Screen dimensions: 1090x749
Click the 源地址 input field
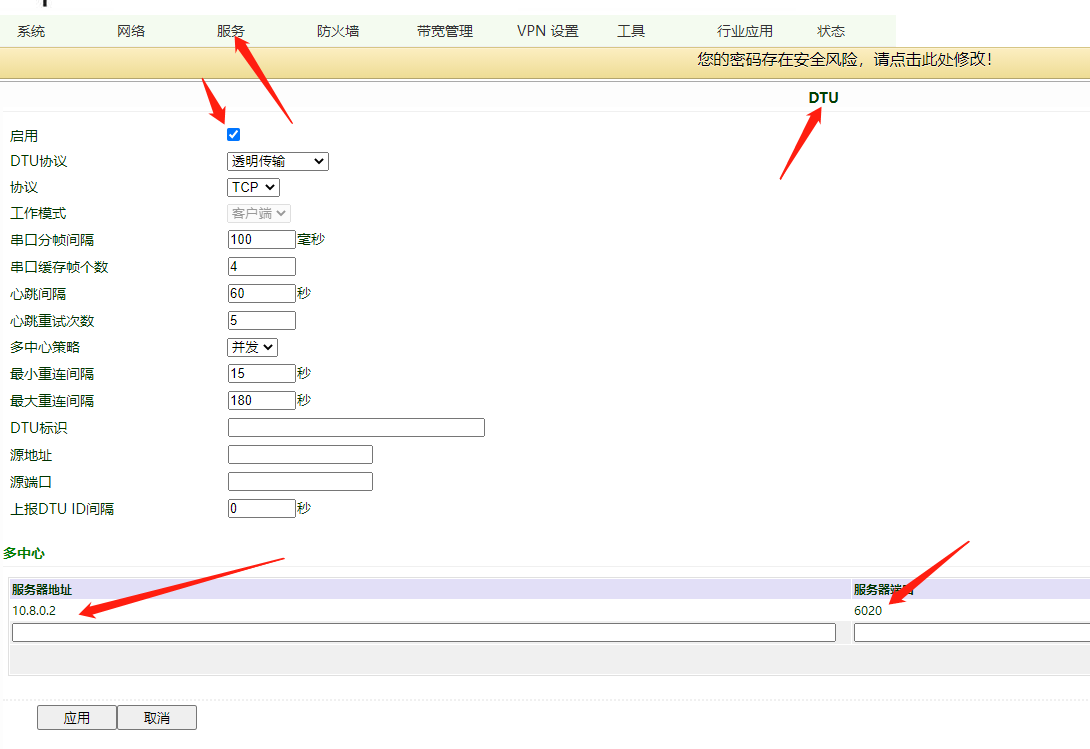[299, 454]
